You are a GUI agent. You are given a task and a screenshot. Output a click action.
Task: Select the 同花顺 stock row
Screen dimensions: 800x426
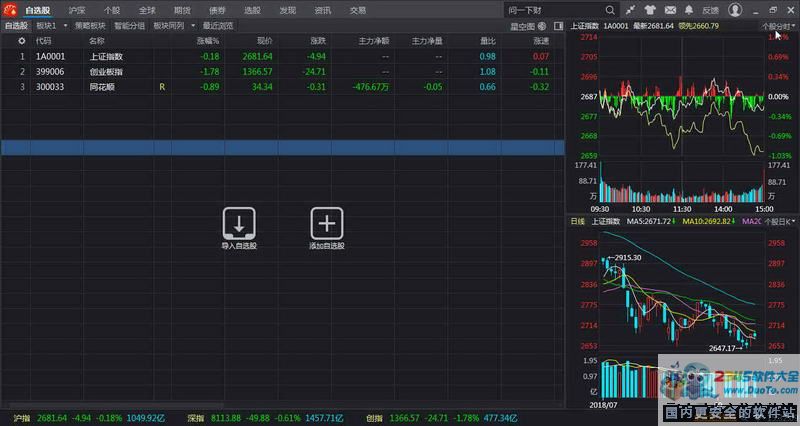click(x=96, y=87)
